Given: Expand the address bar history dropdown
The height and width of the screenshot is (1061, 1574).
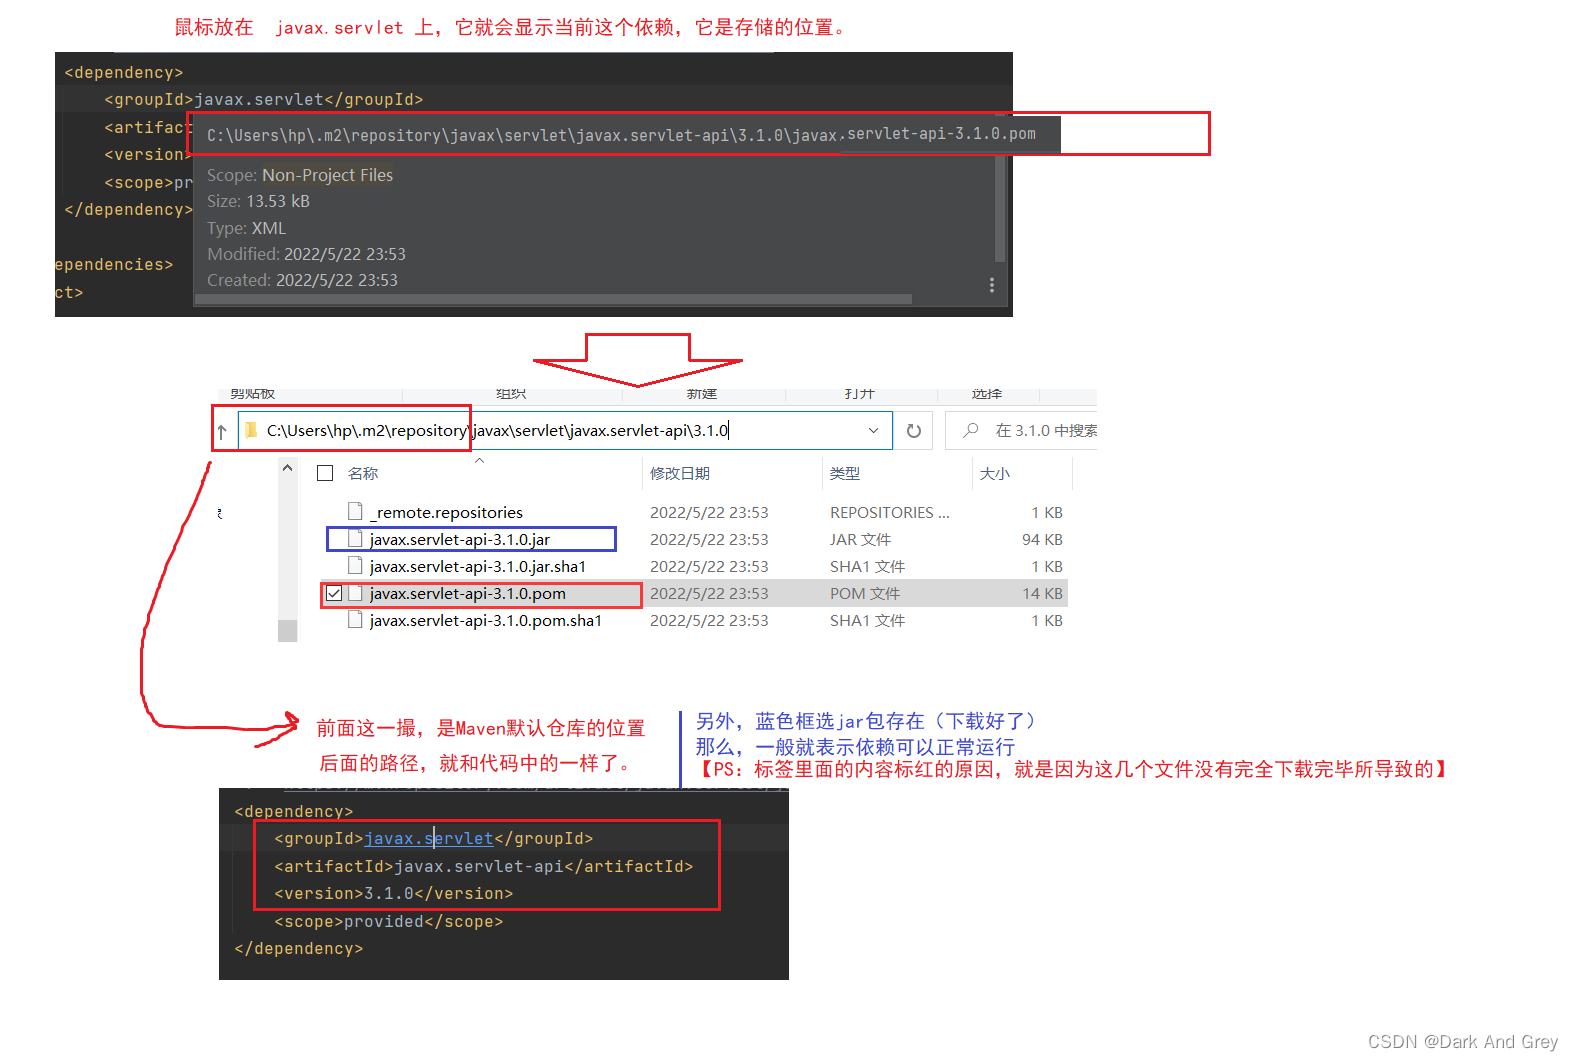Looking at the screenshot, I should (x=873, y=431).
